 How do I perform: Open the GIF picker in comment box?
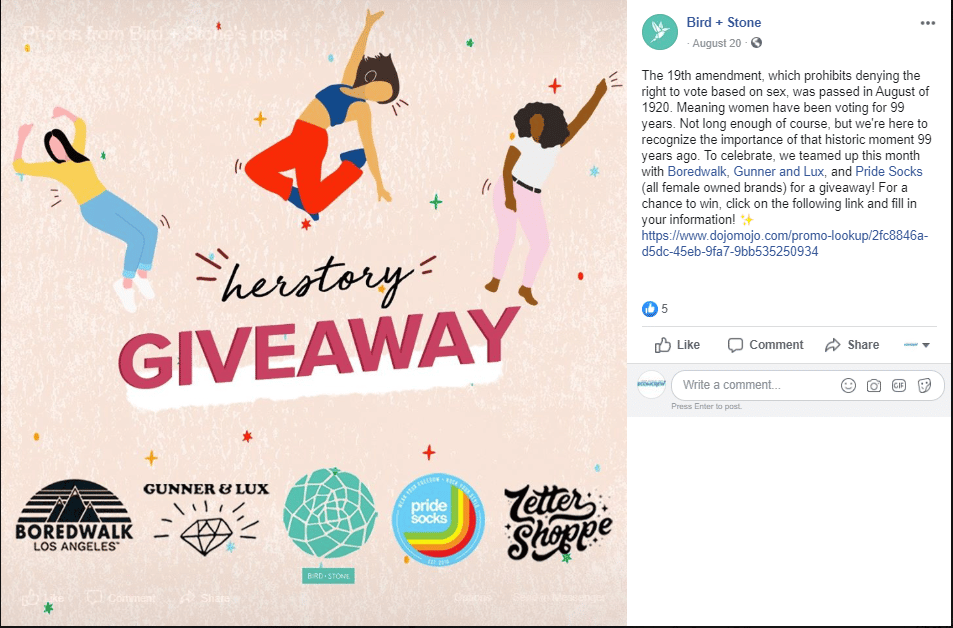[x=899, y=385]
